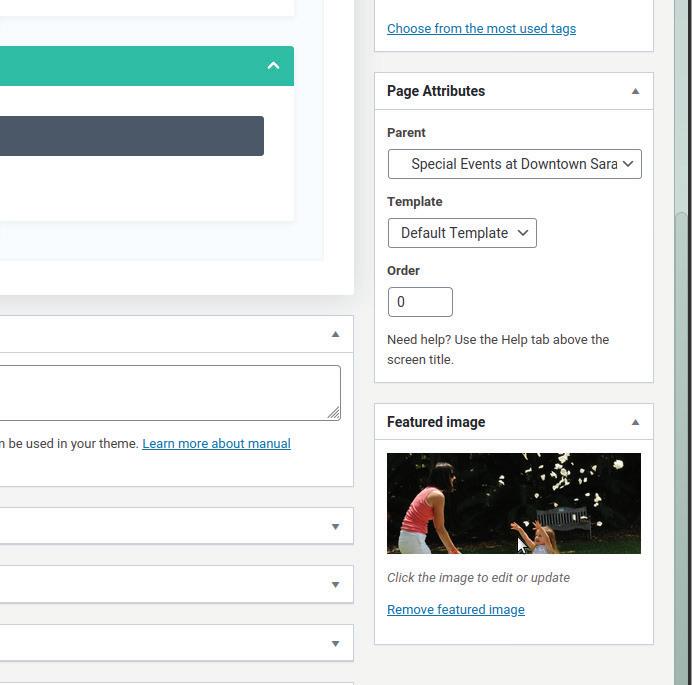Click the page vertical scrollbar thumb

coord(683,448)
